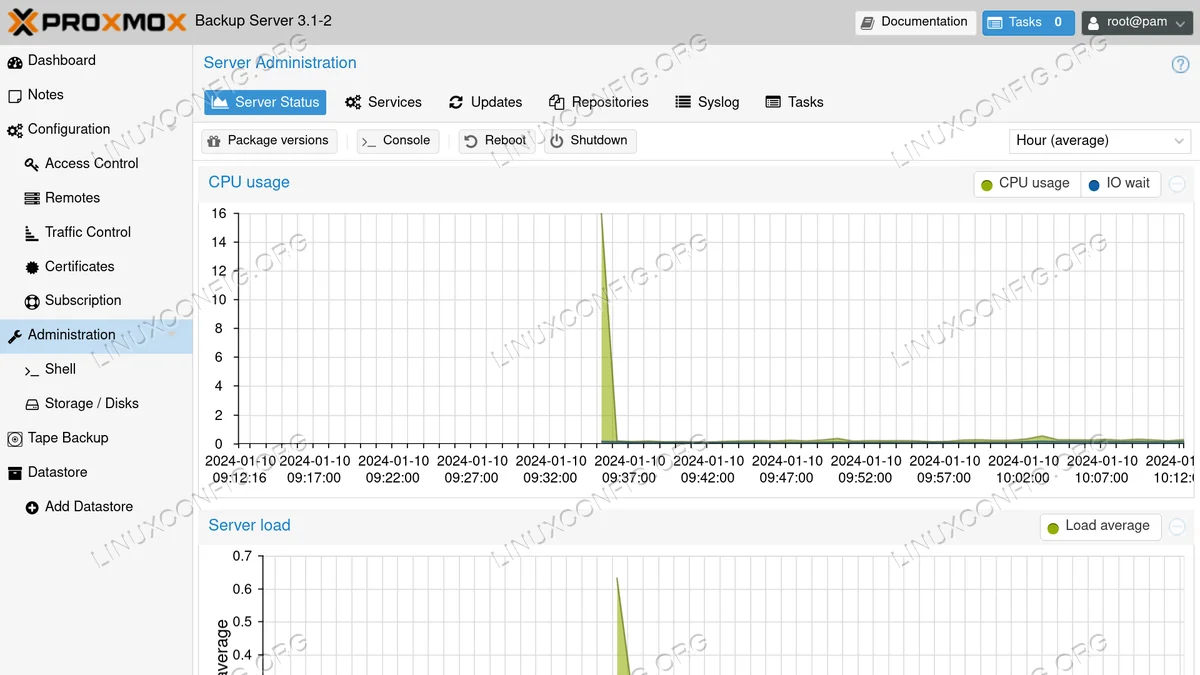This screenshot has height=675, width=1200.
Task: Switch to the Tasks tab
Action: 794,102
